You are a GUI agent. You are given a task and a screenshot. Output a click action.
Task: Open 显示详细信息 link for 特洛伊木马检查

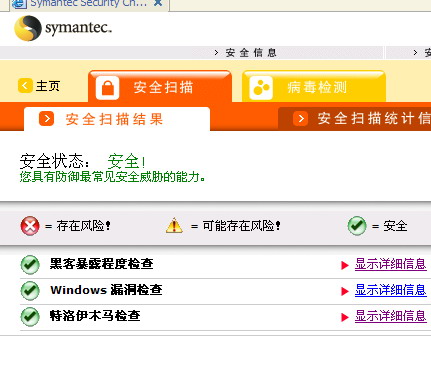(391, 316)
